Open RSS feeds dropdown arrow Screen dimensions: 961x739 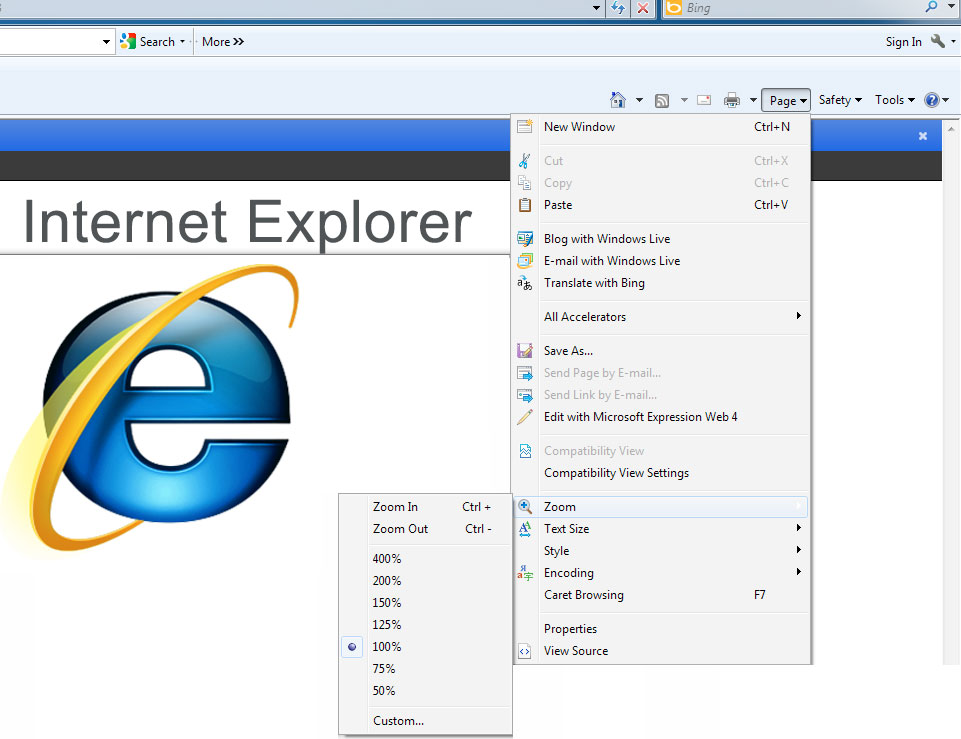(684, 100)
